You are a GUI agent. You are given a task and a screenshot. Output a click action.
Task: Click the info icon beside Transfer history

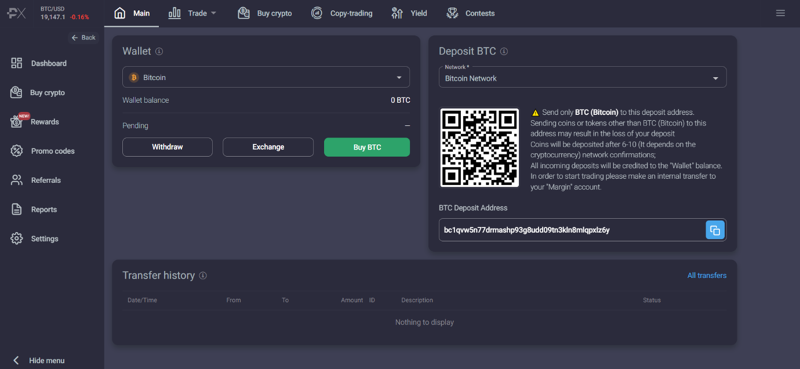[203, 276]
